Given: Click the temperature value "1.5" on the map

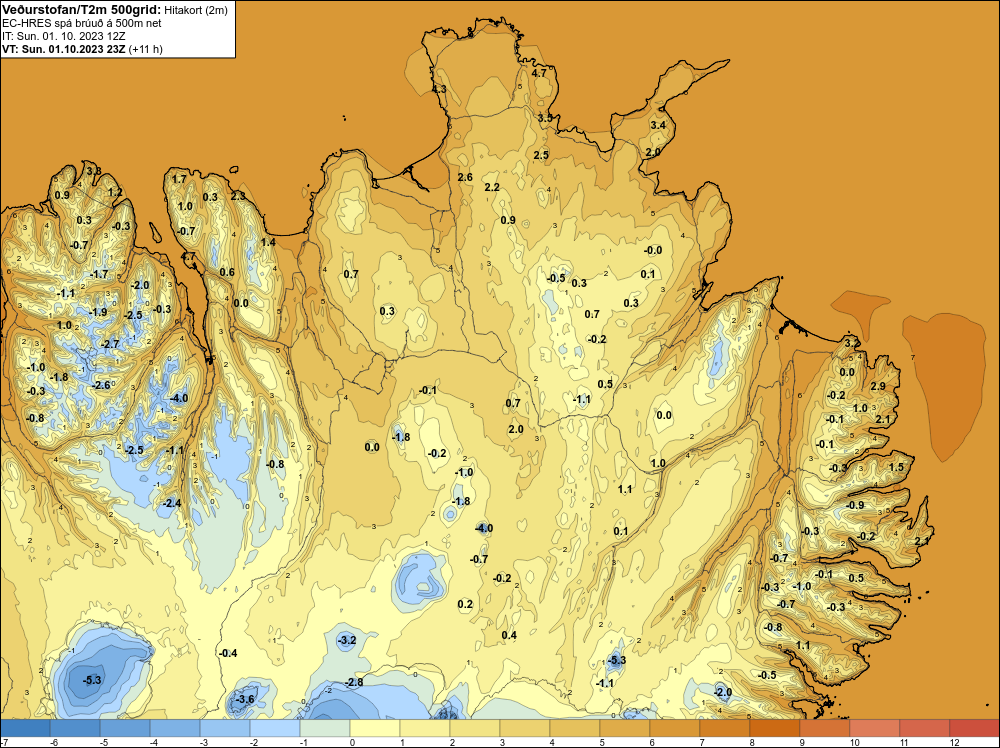Looking at the screenshot, I should [x=896, y=467].
